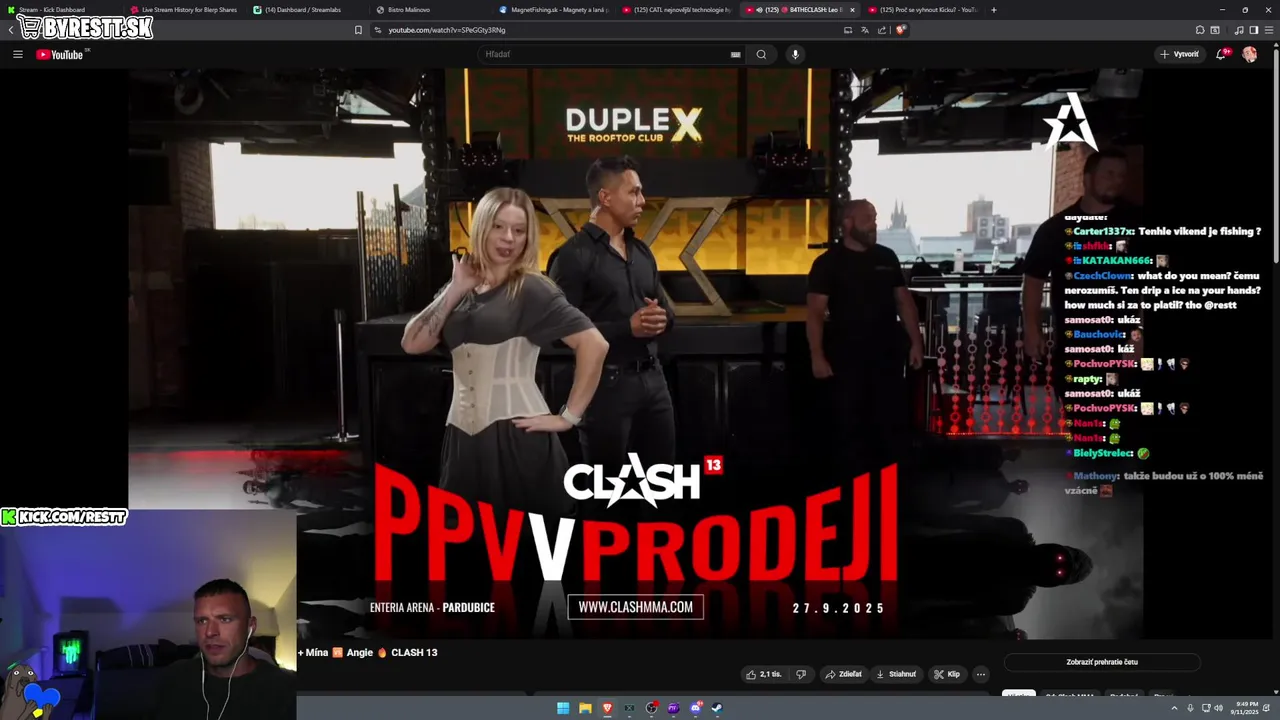Screen dimensions: 1280x720
Task: Open the YouTube hamburger guide menu
Action: [18, 54]
